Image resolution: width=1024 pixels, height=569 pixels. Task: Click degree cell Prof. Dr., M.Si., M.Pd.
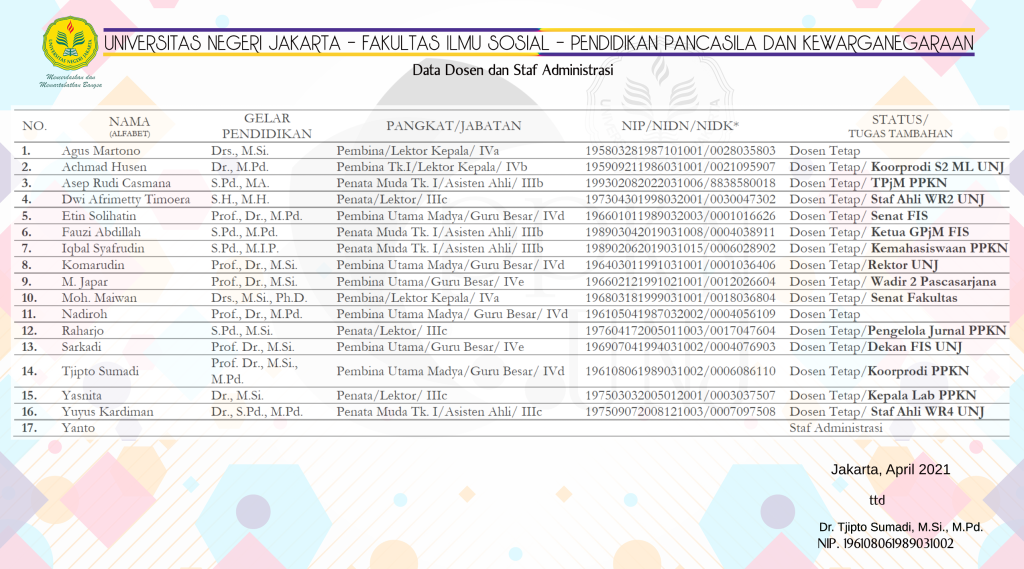tap(254, 371)
